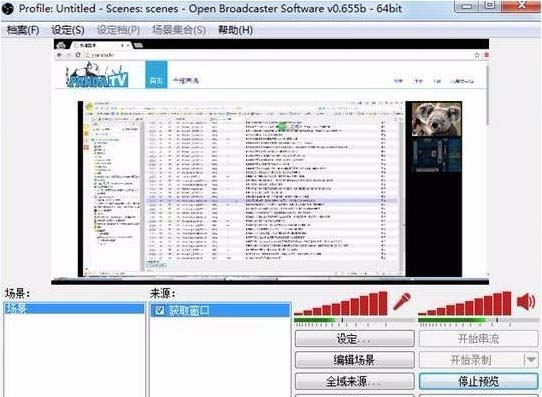The height and width of the screenshot is (397, 542).
Task: Click the OBS logo in title bar
Action: point(7,8)
